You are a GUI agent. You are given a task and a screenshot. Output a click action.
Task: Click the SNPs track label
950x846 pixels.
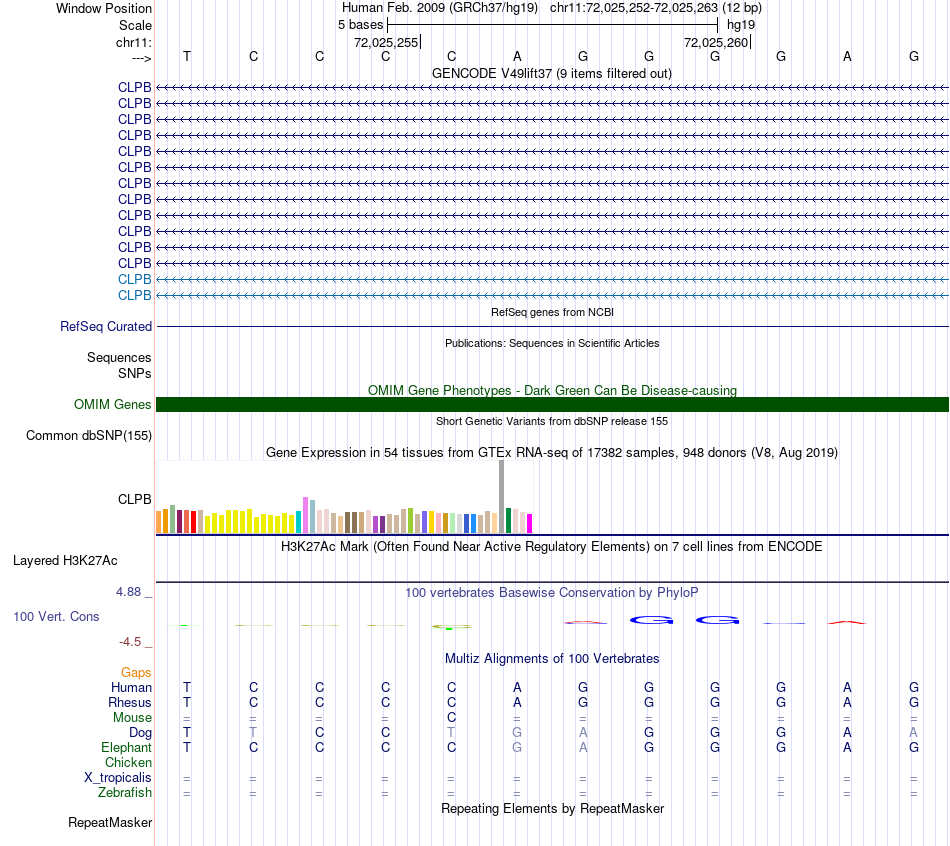(135, 373)
